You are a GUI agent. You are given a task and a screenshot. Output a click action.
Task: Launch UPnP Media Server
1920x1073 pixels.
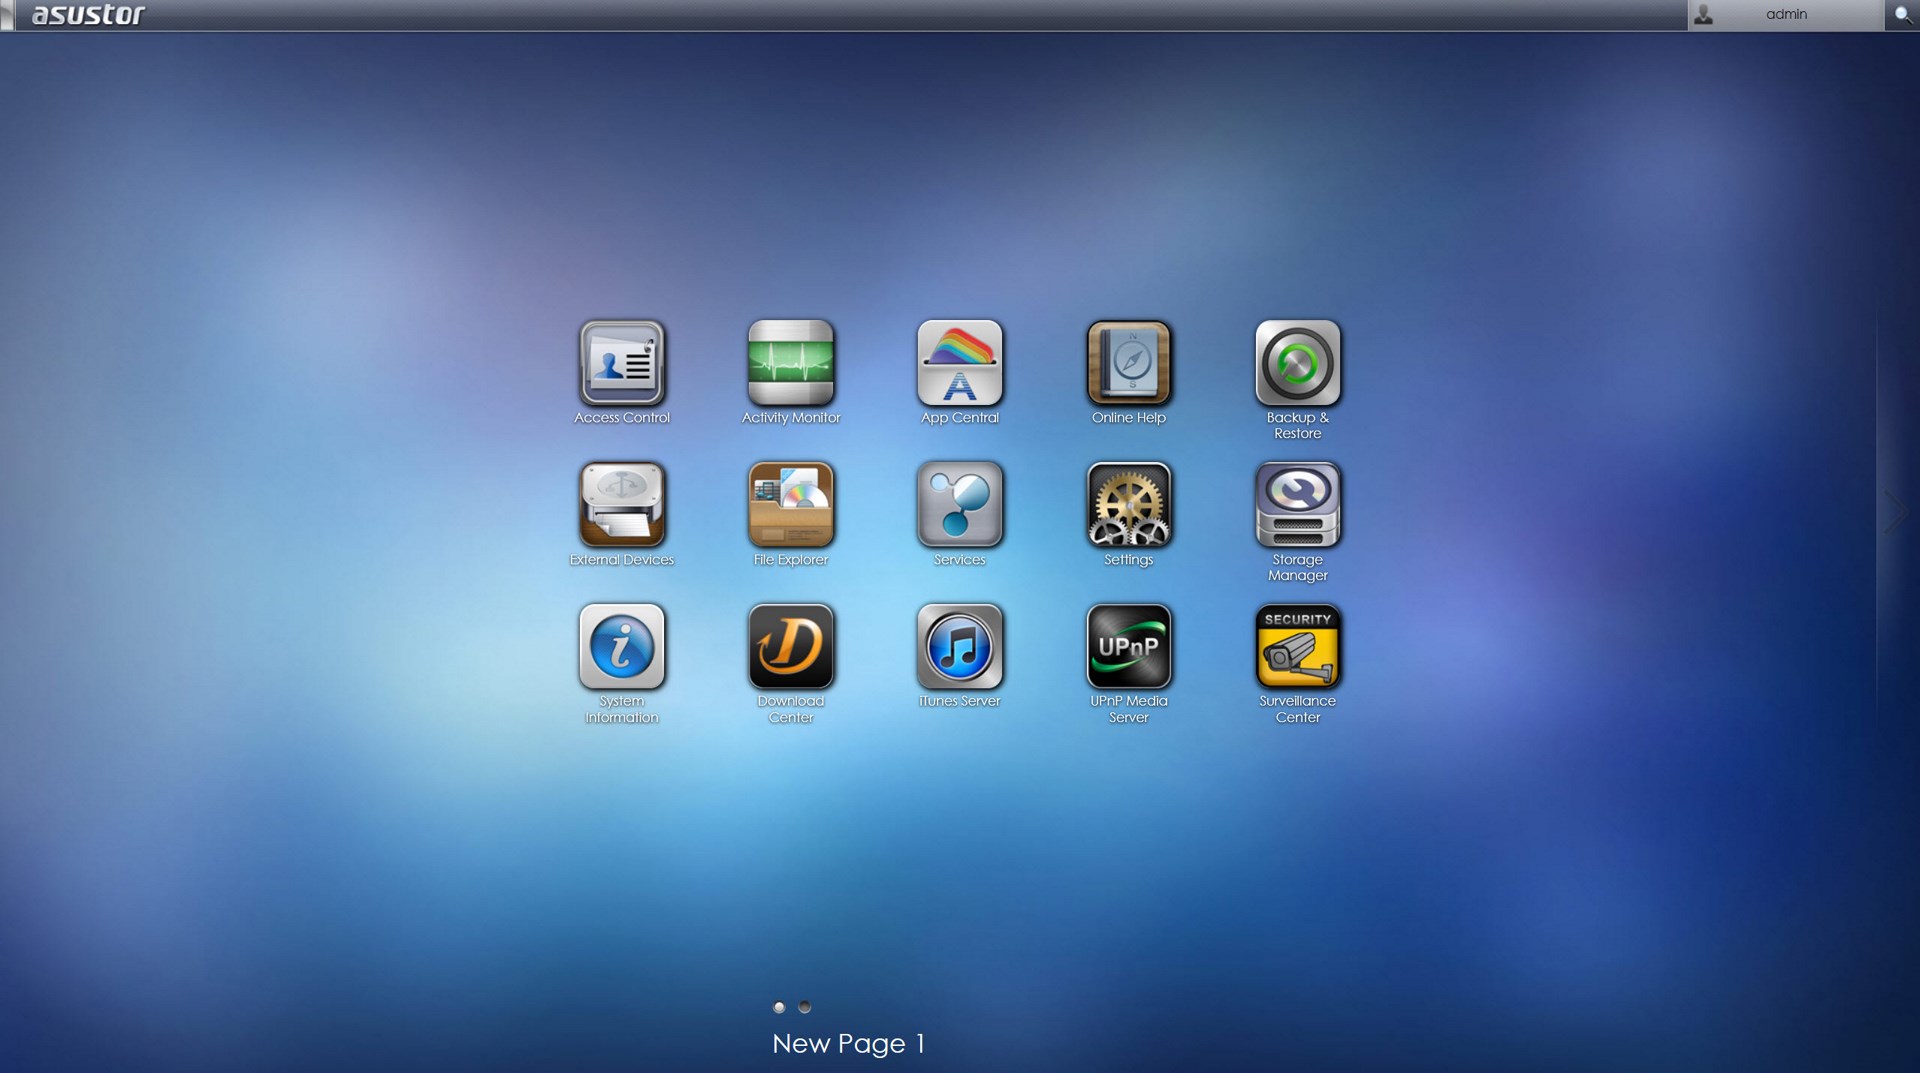(1128, 646)
